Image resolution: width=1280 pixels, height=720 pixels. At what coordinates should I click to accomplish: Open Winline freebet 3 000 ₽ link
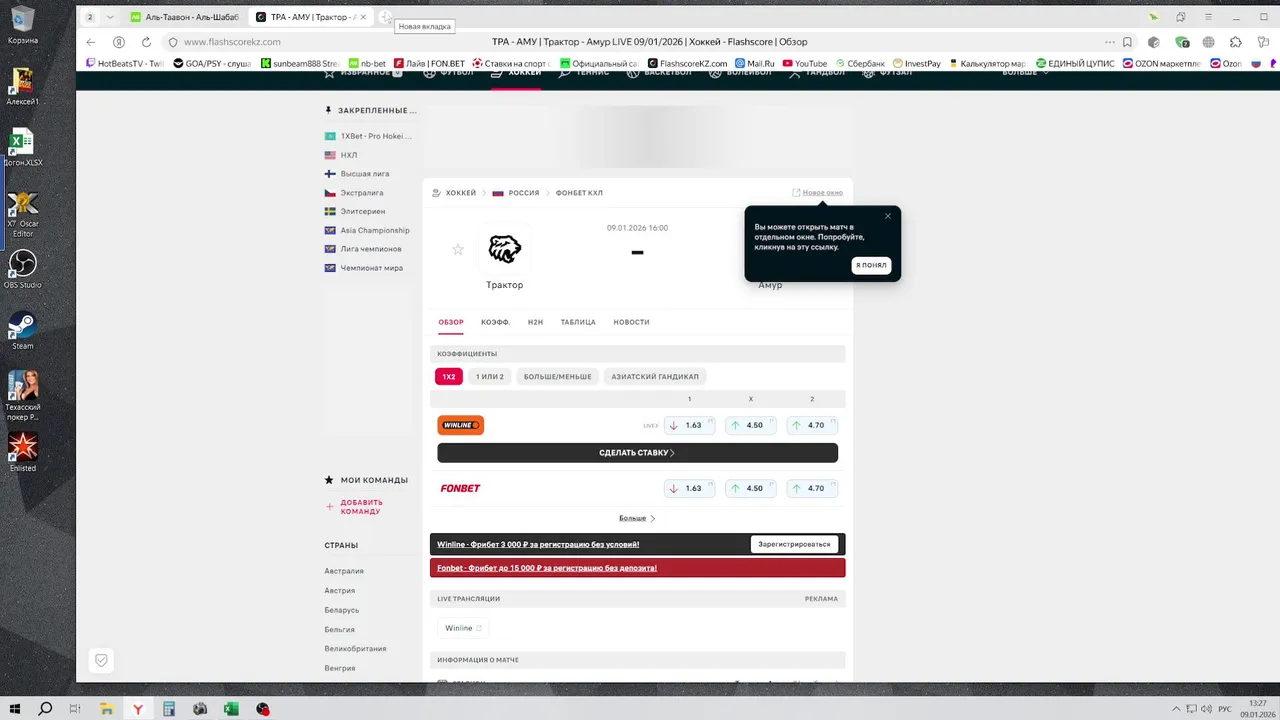[538, 545]
